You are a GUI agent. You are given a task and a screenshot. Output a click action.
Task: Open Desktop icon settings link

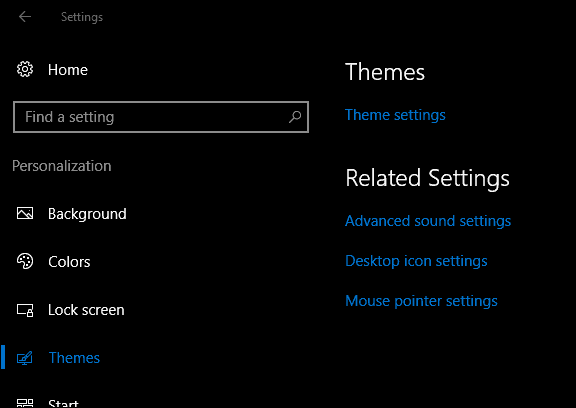416,261
